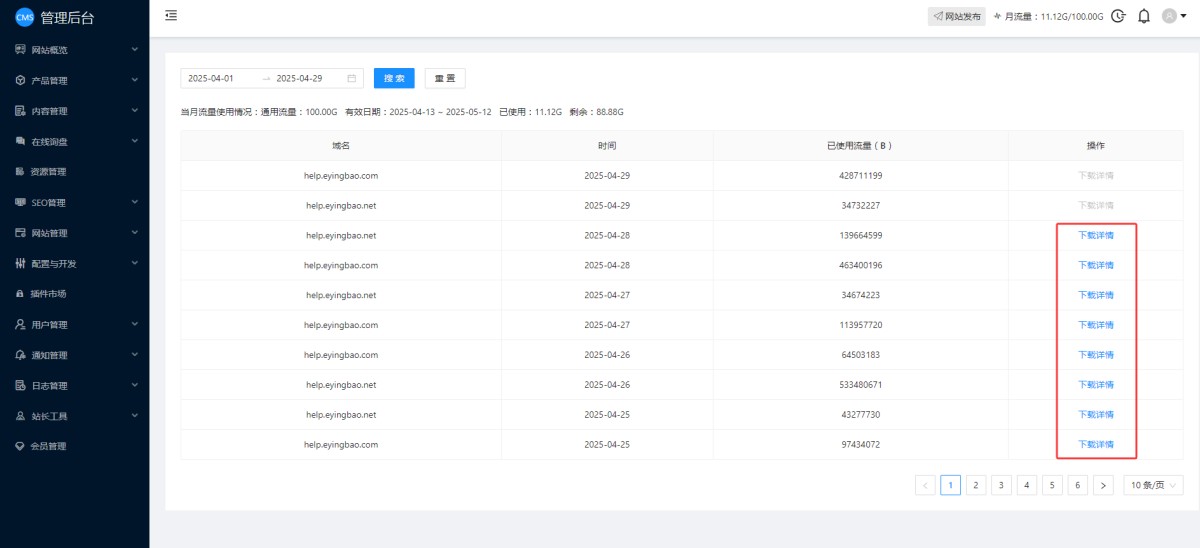Open 插件市场 from the sidebar
The height and width of the screenshot is (548, 1200).
click(x=48, y=294)
